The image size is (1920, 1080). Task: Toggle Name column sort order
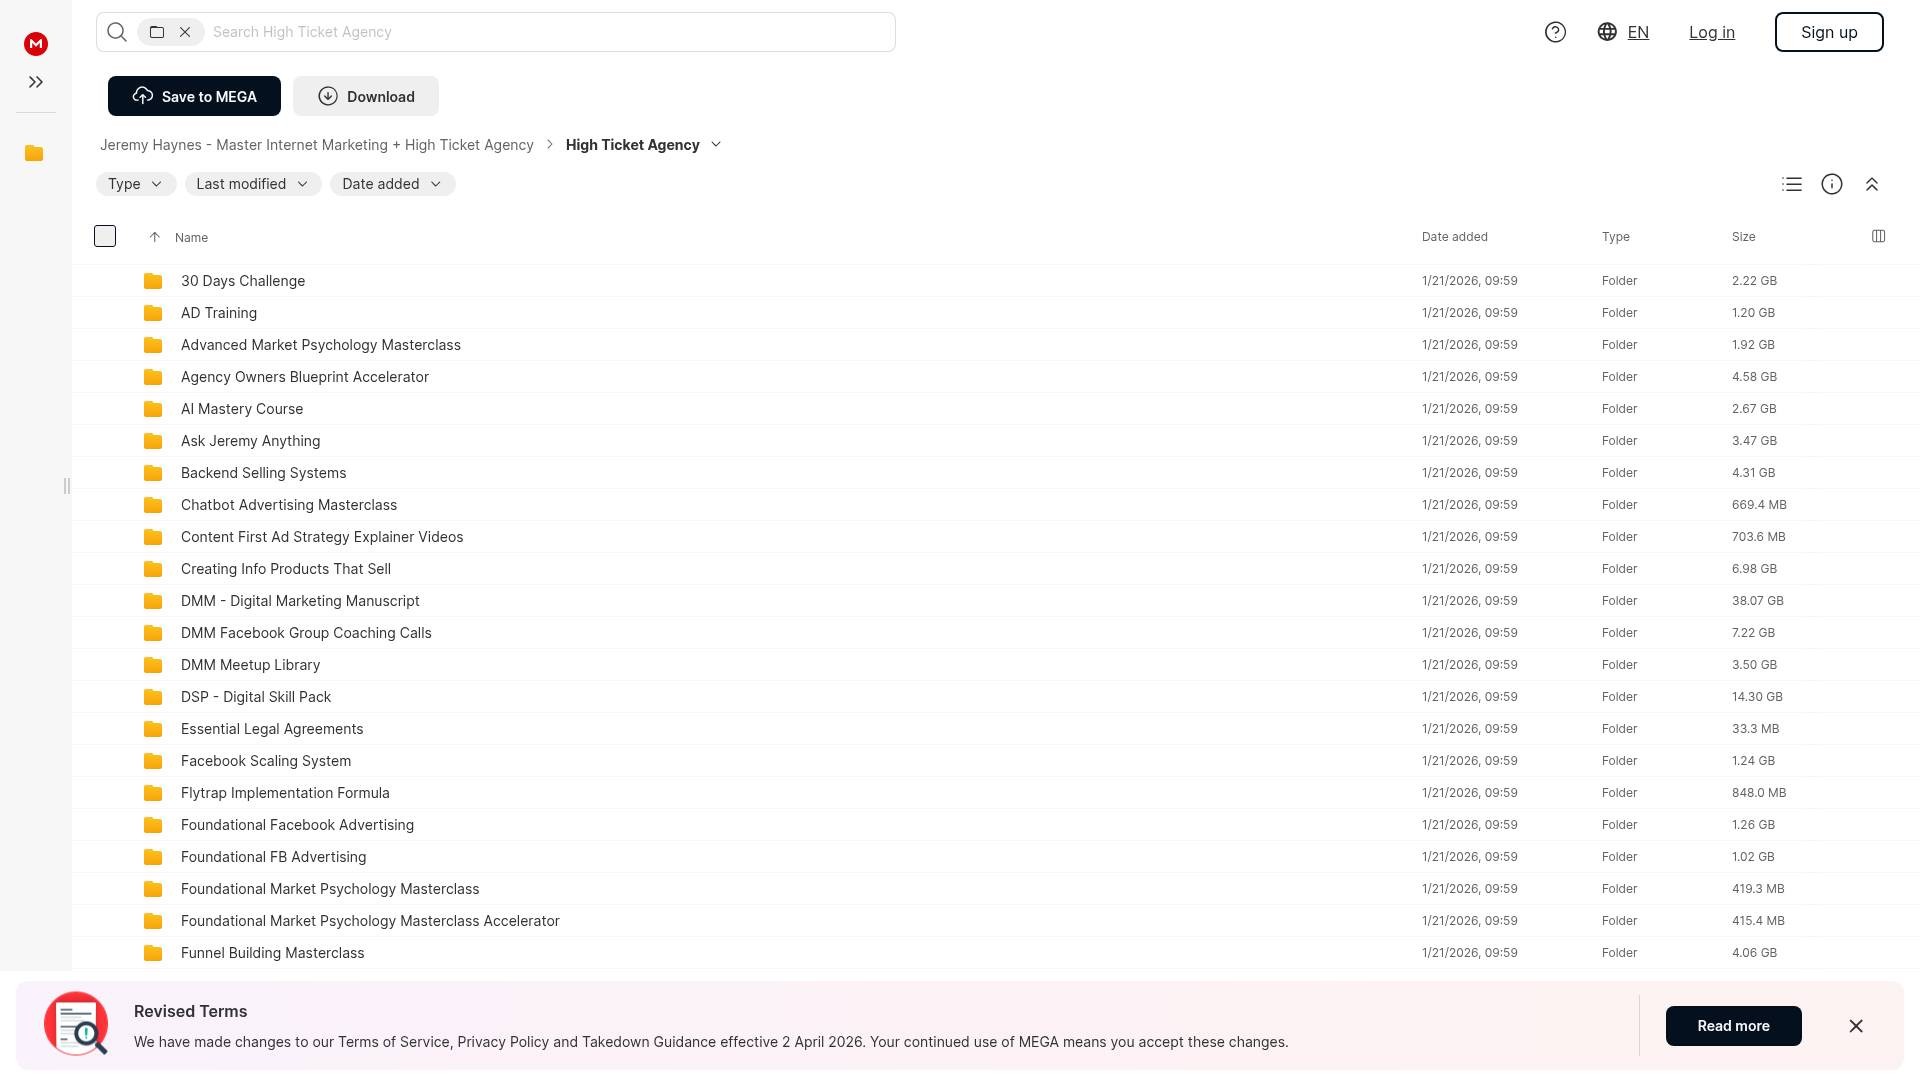[x=190, y=237]
